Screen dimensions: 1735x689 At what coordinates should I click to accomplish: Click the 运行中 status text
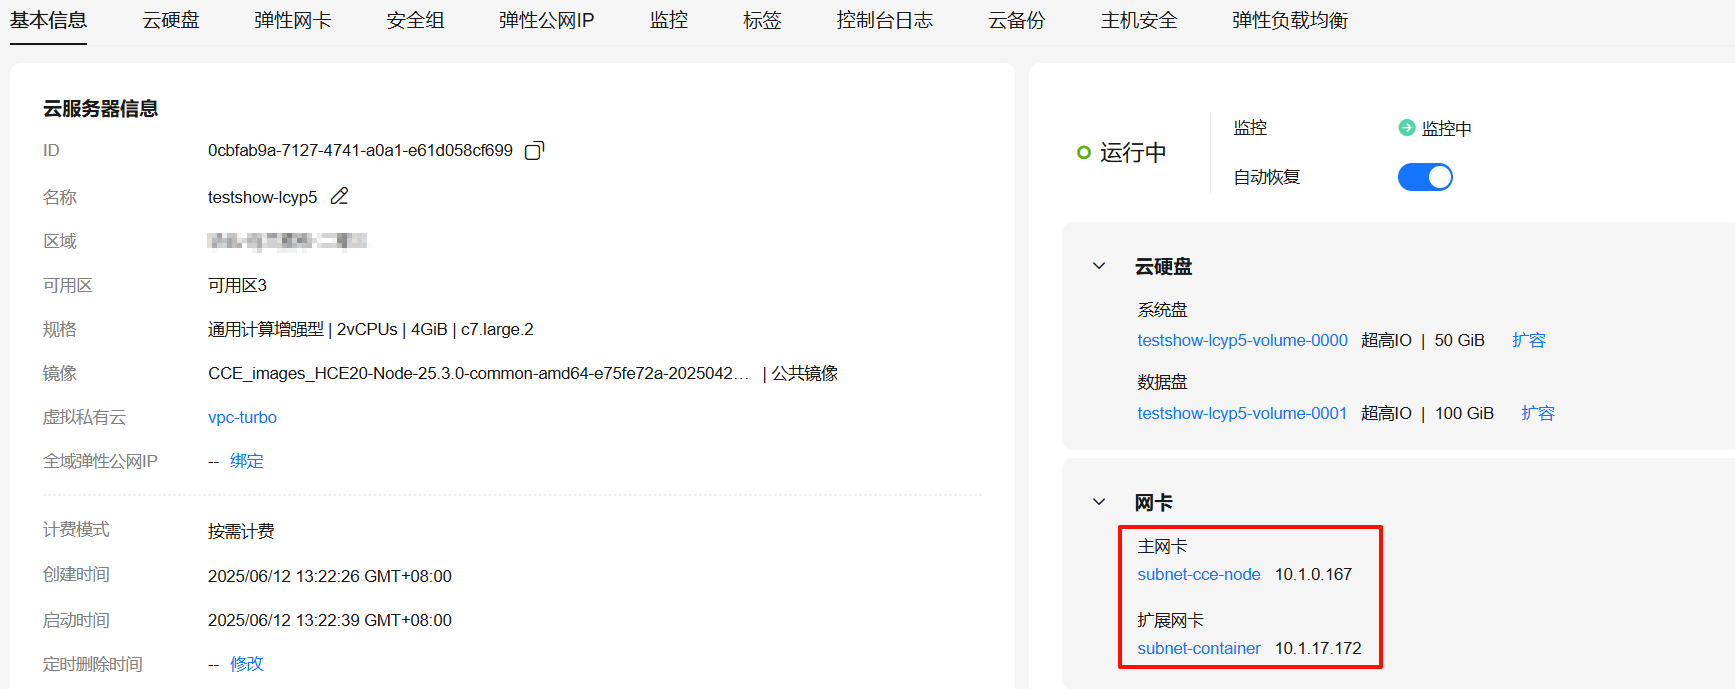tap(1133, 152)
